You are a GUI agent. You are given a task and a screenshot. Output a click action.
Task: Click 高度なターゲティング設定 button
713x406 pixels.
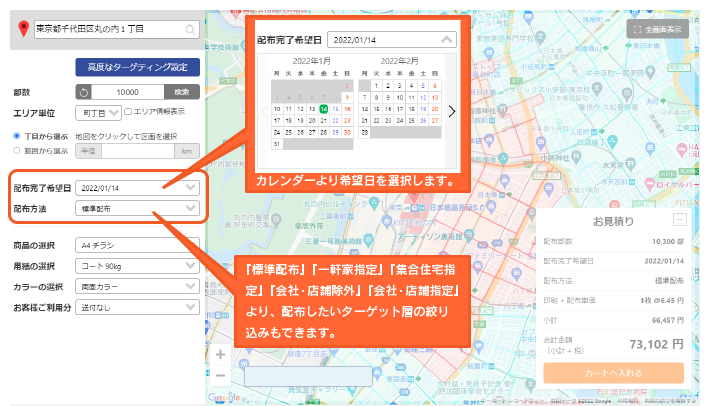point(137,67)
